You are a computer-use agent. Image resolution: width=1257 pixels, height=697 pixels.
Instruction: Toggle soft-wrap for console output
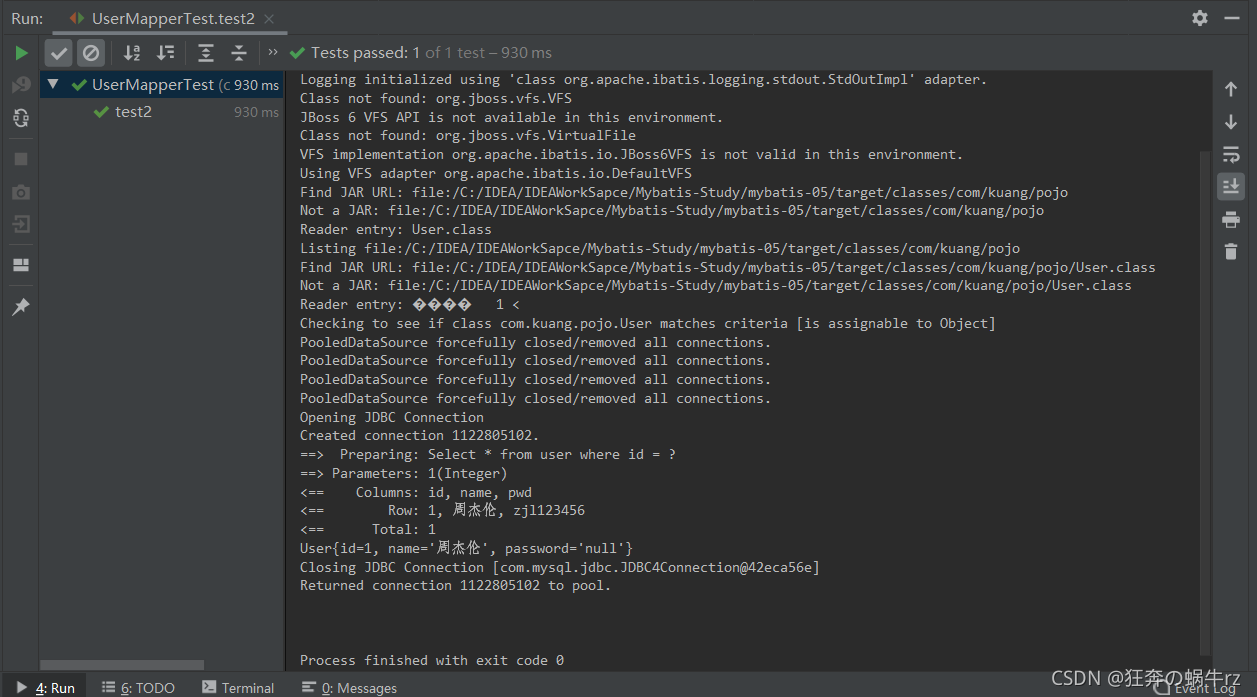1231,154
